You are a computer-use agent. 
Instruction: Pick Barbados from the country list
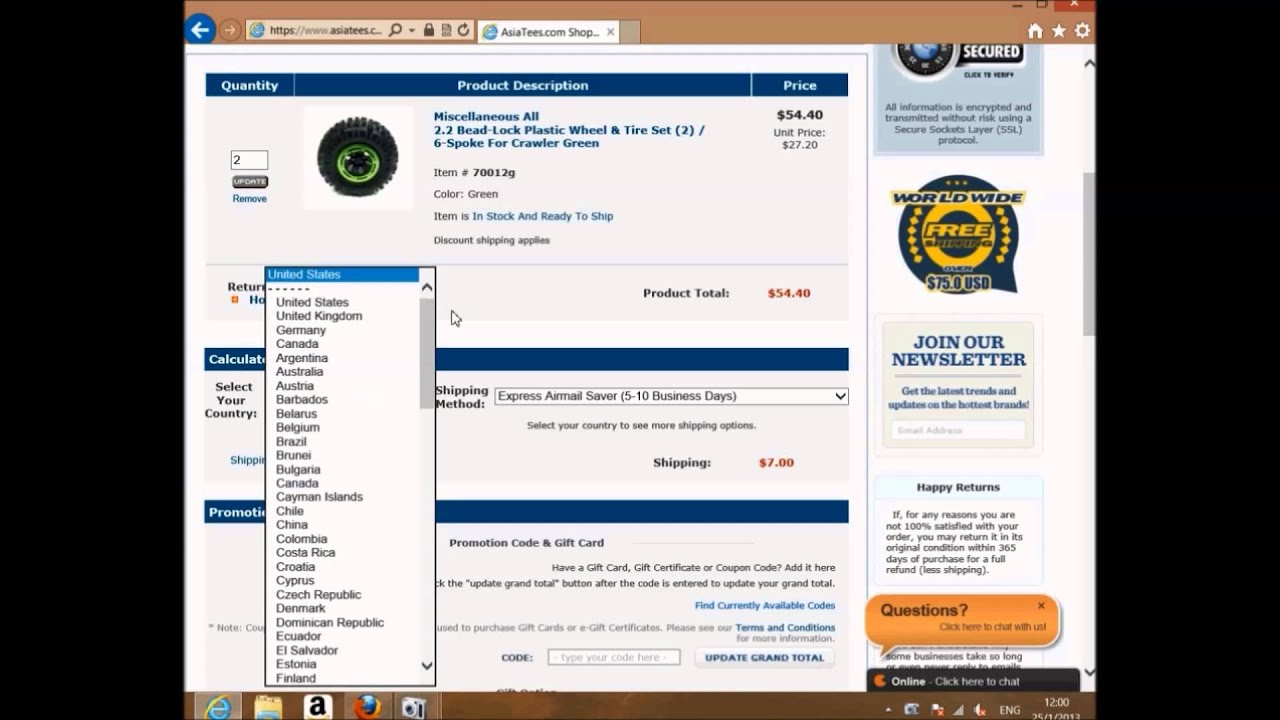[302, 400]
